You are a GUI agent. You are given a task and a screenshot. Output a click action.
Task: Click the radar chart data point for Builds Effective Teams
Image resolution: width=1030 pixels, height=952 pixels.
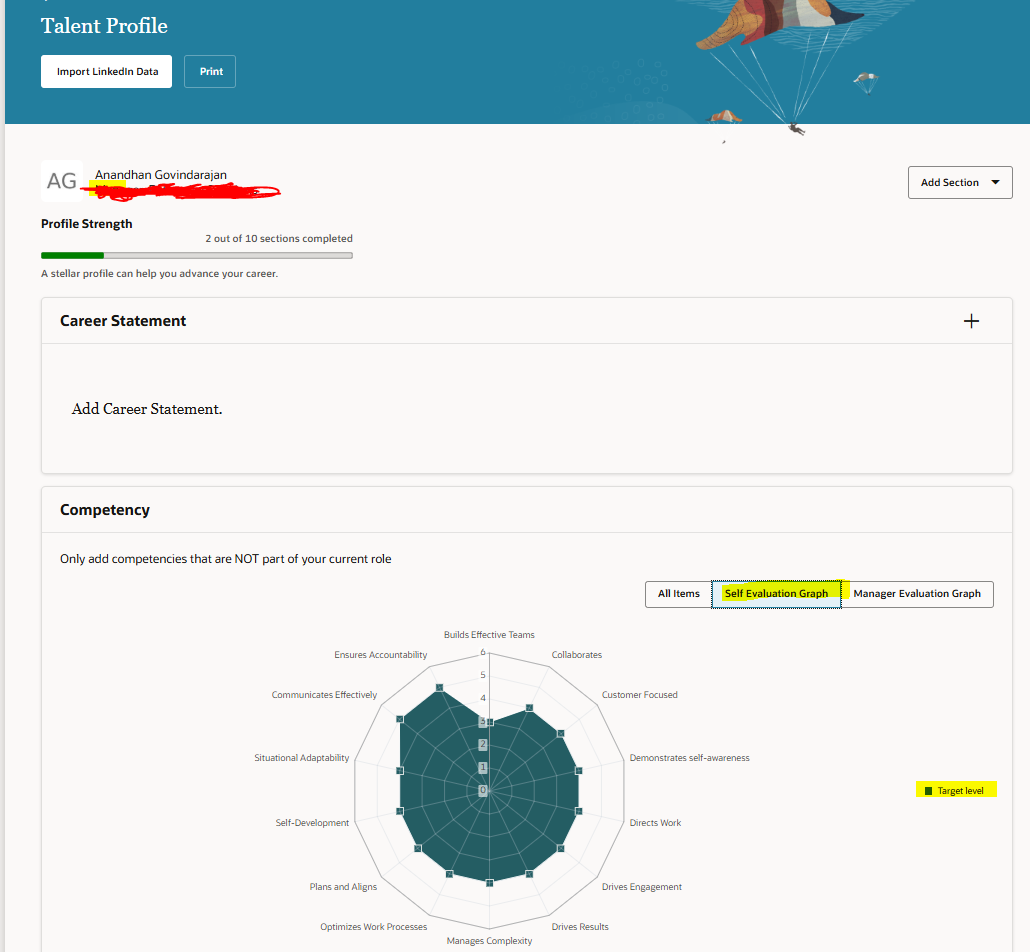(x=489, y=722)
